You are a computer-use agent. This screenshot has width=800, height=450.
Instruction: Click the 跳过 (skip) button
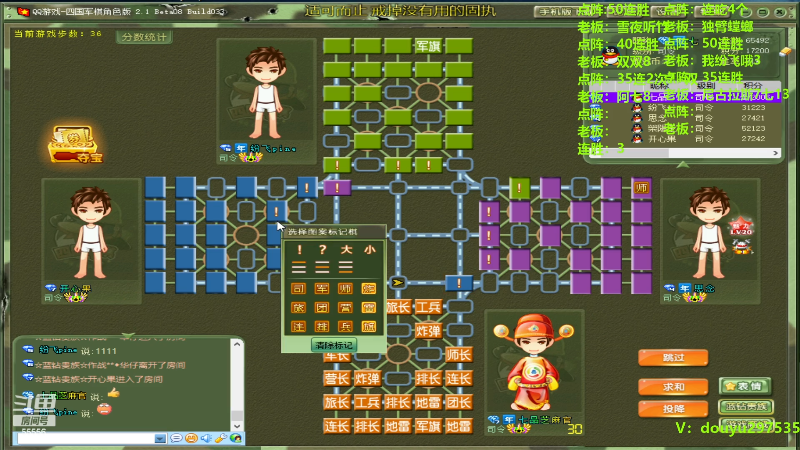(x=673, y=358)
